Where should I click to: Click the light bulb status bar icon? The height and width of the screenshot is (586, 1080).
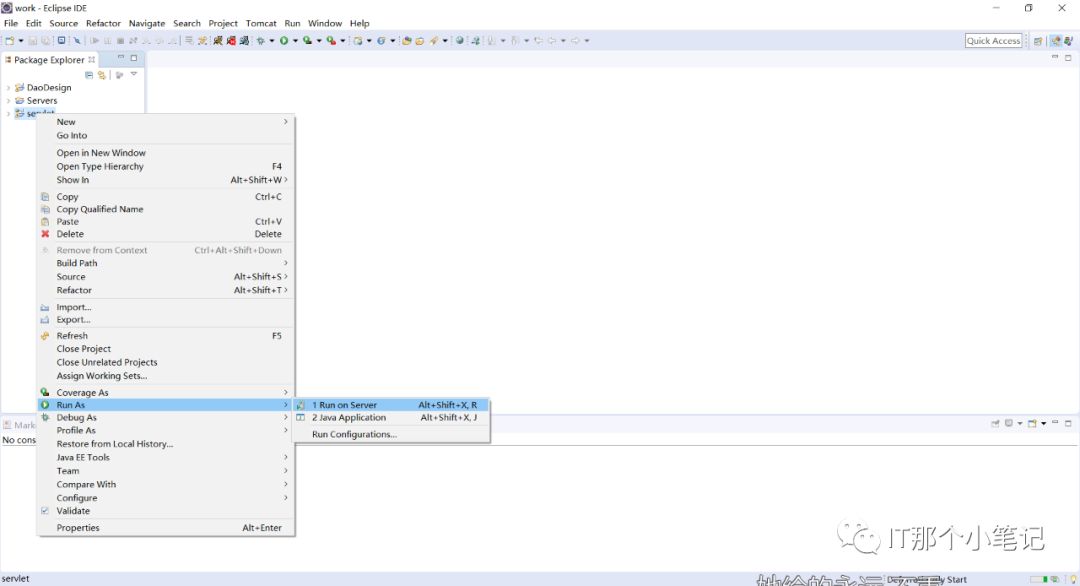point(1073,579)
